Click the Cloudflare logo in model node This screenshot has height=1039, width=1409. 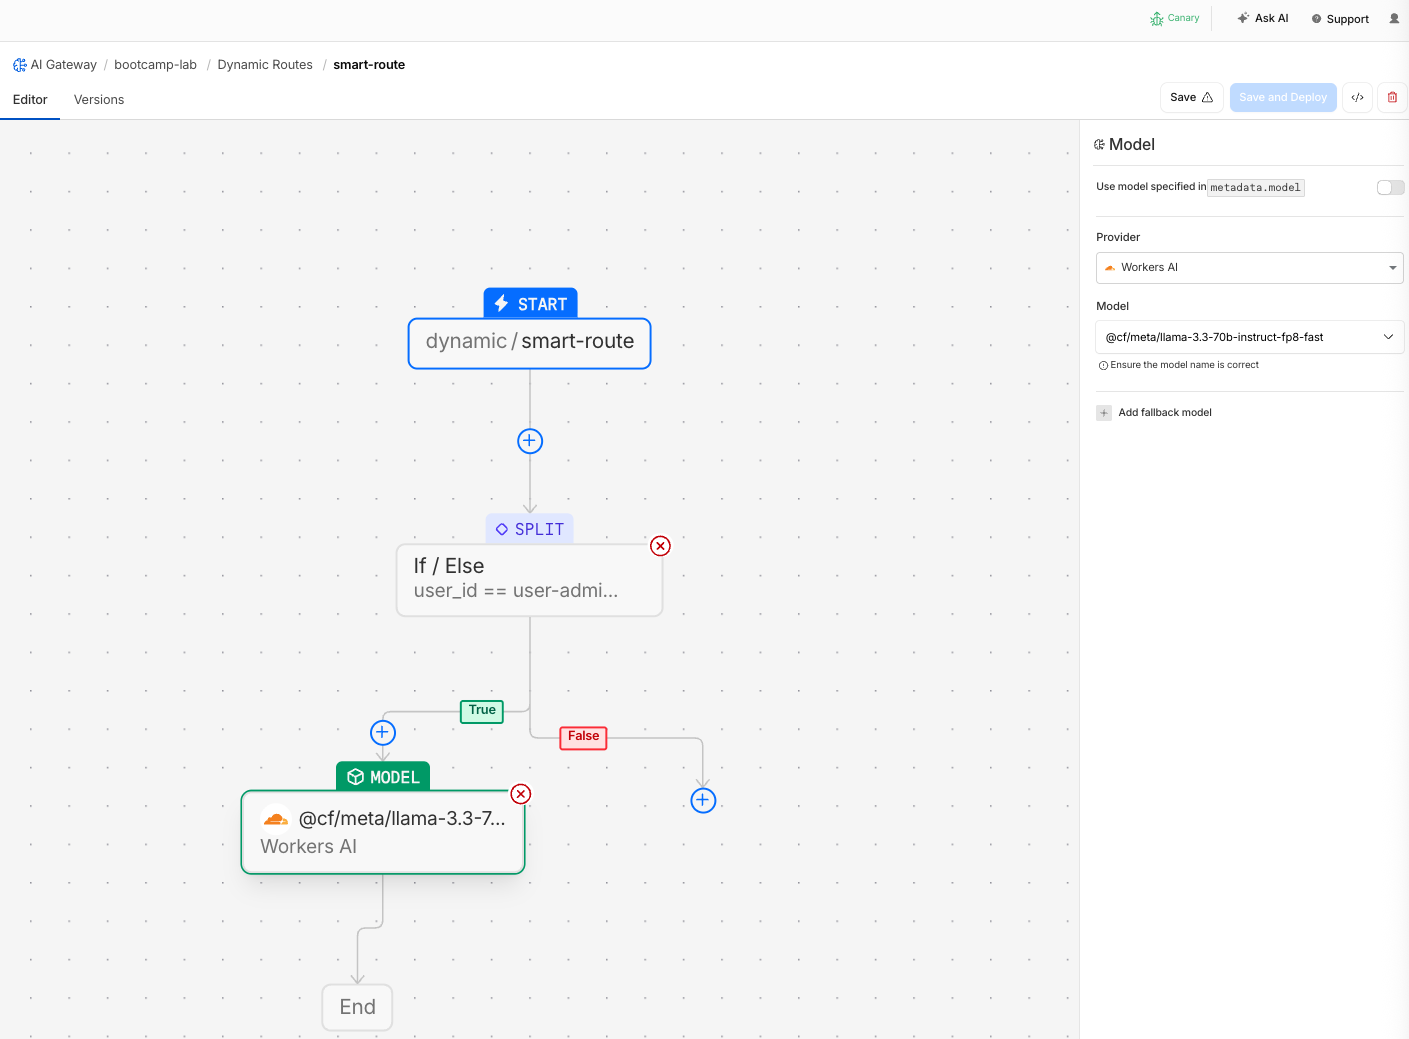pos(275,819)
